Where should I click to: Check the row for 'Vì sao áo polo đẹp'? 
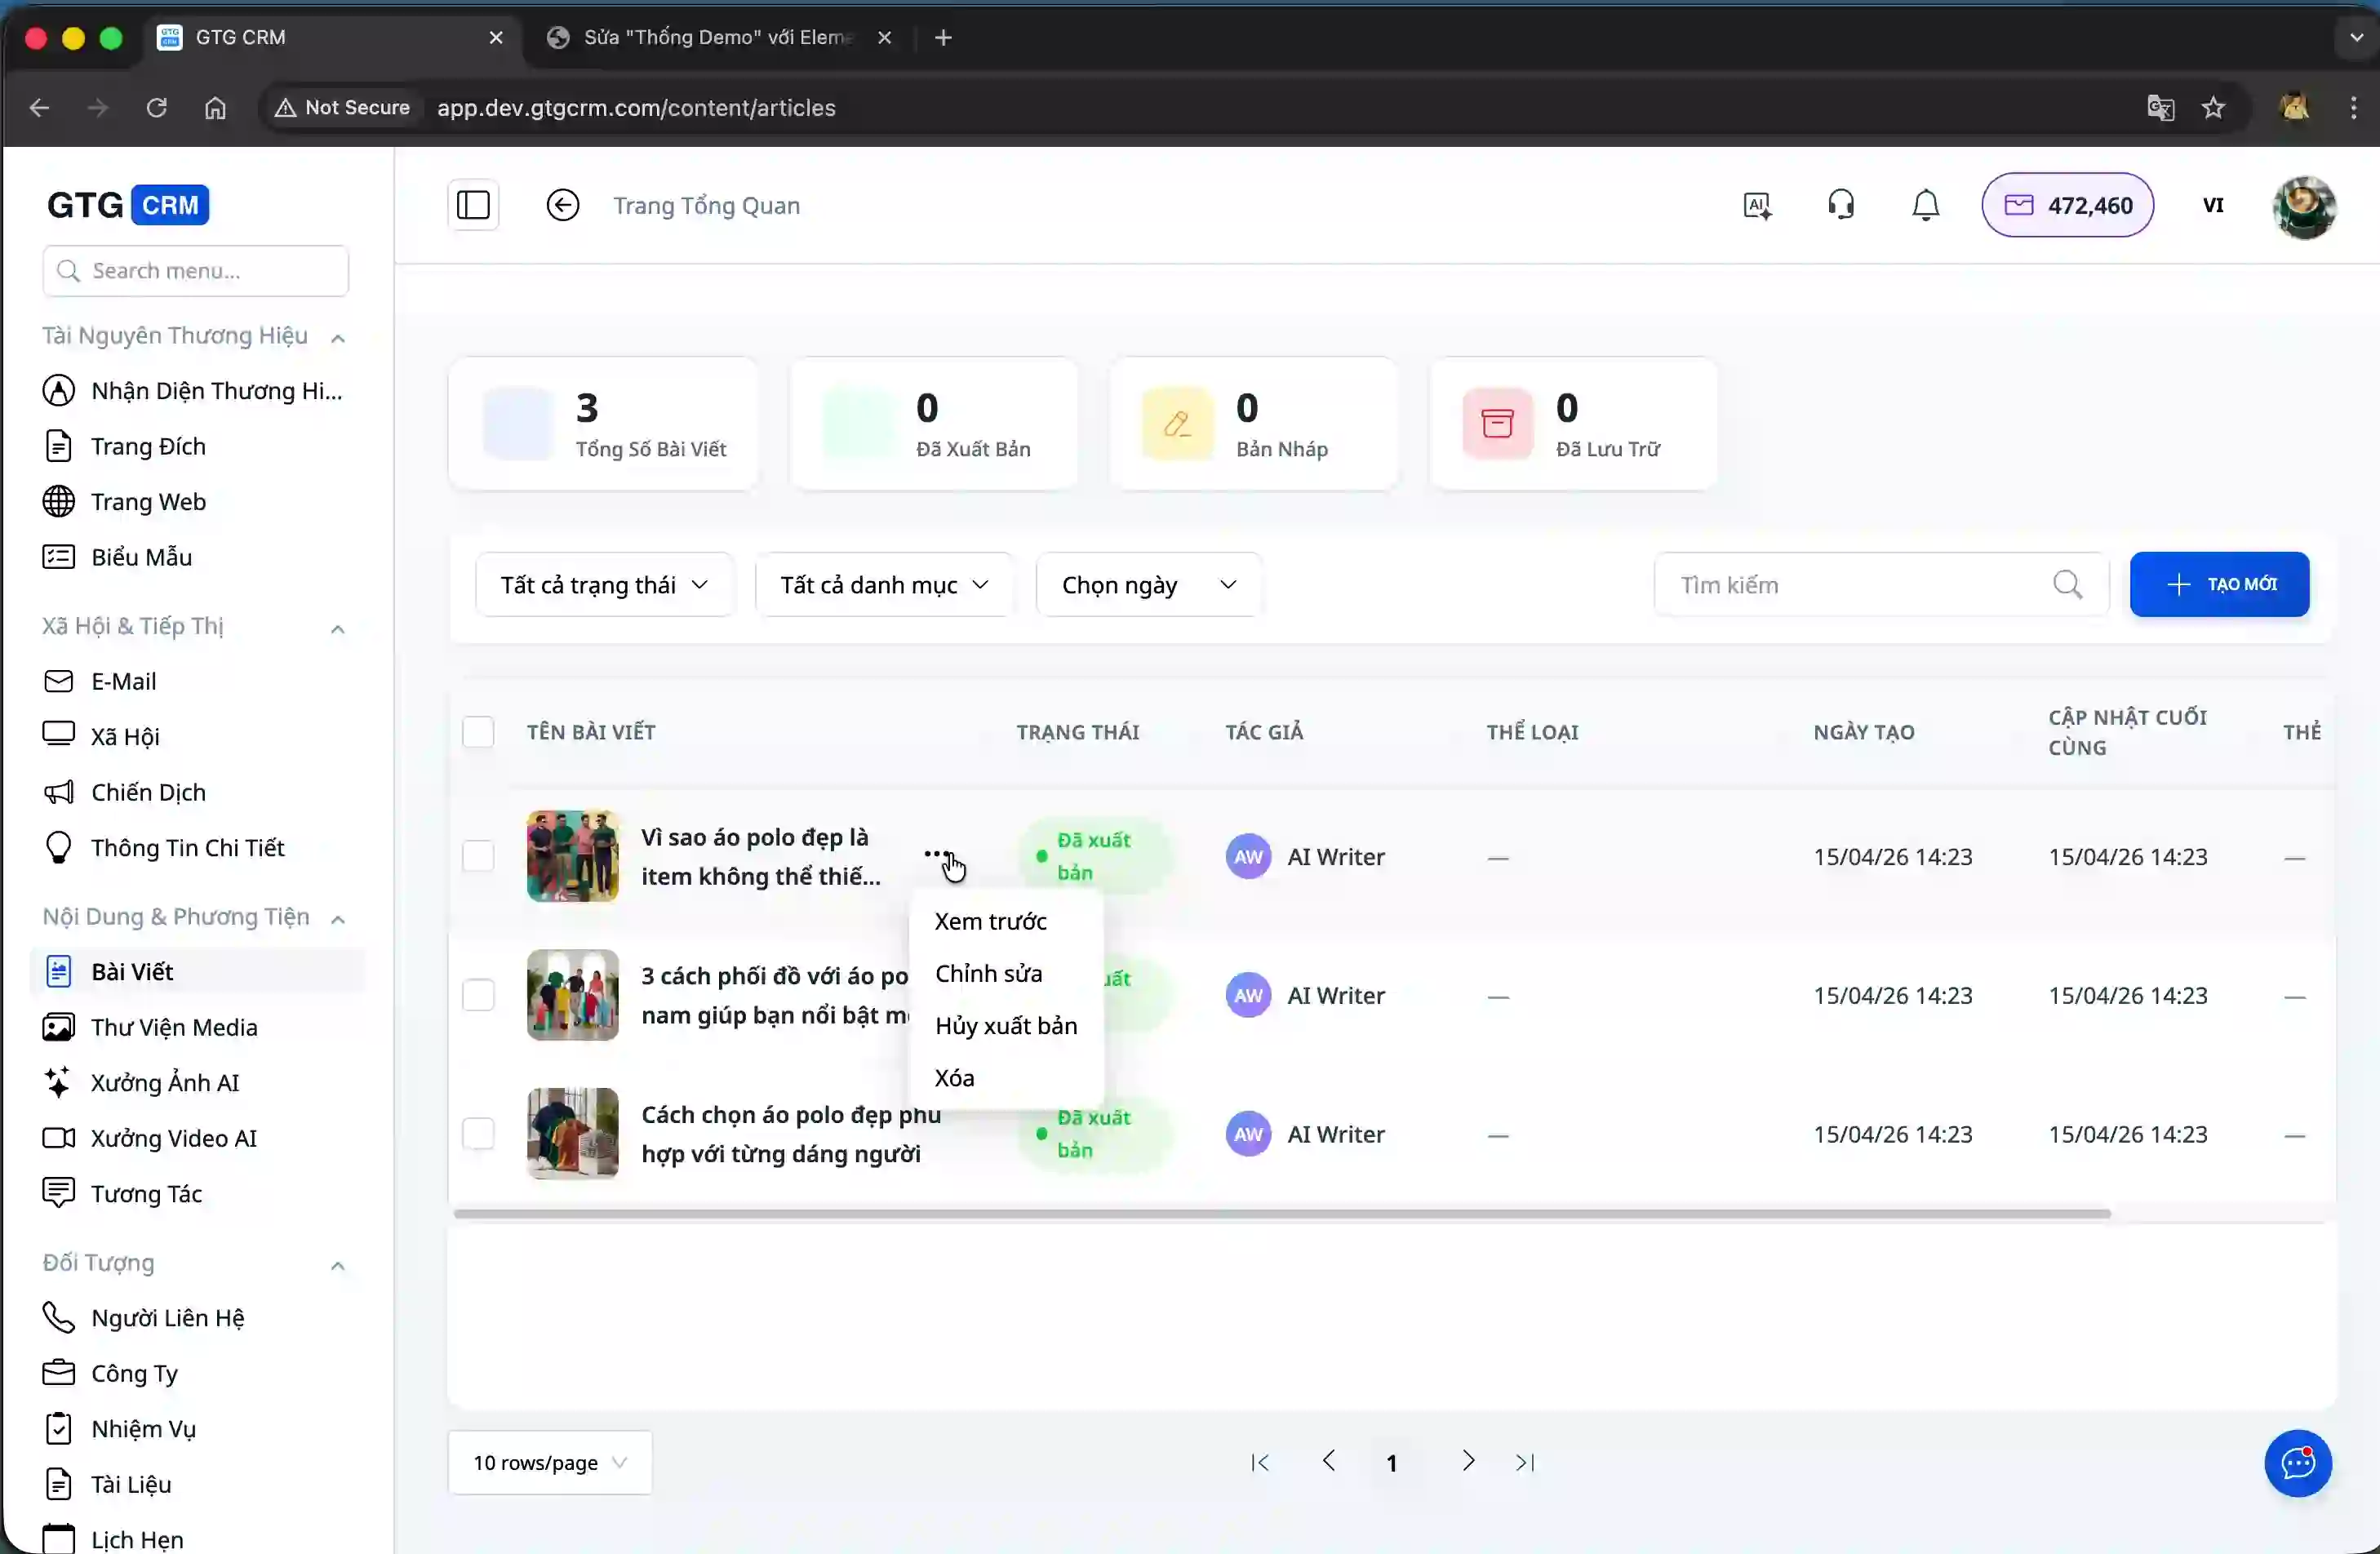[x=478, y=856]
